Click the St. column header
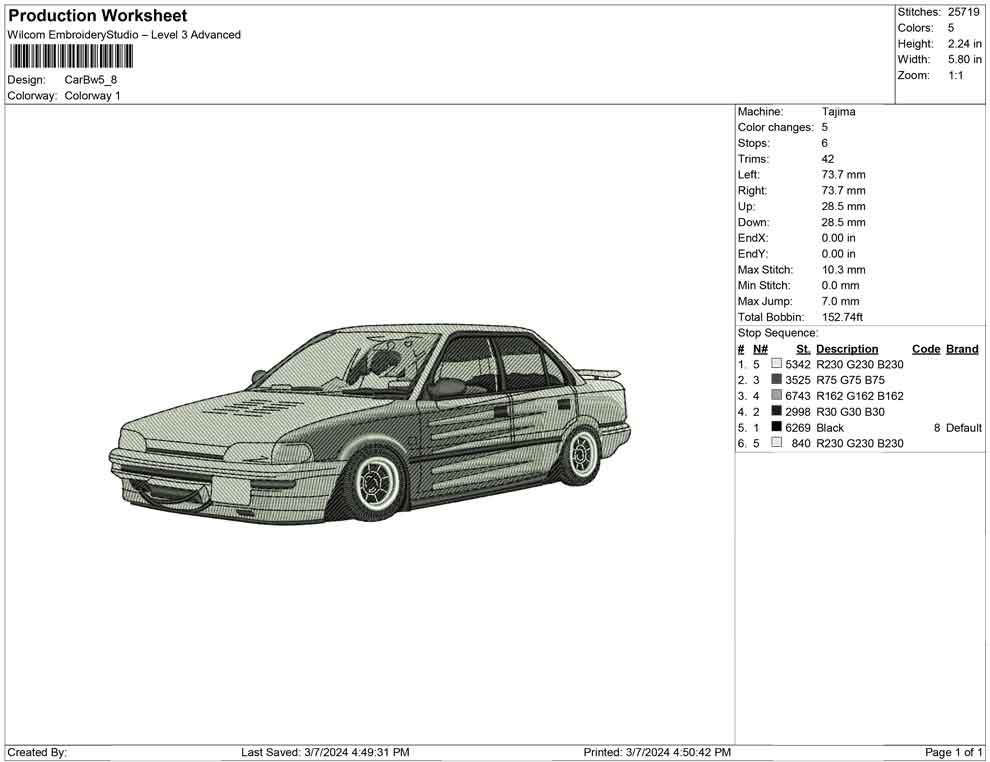This screenshot has height=762, width=990. click(802, 349)
